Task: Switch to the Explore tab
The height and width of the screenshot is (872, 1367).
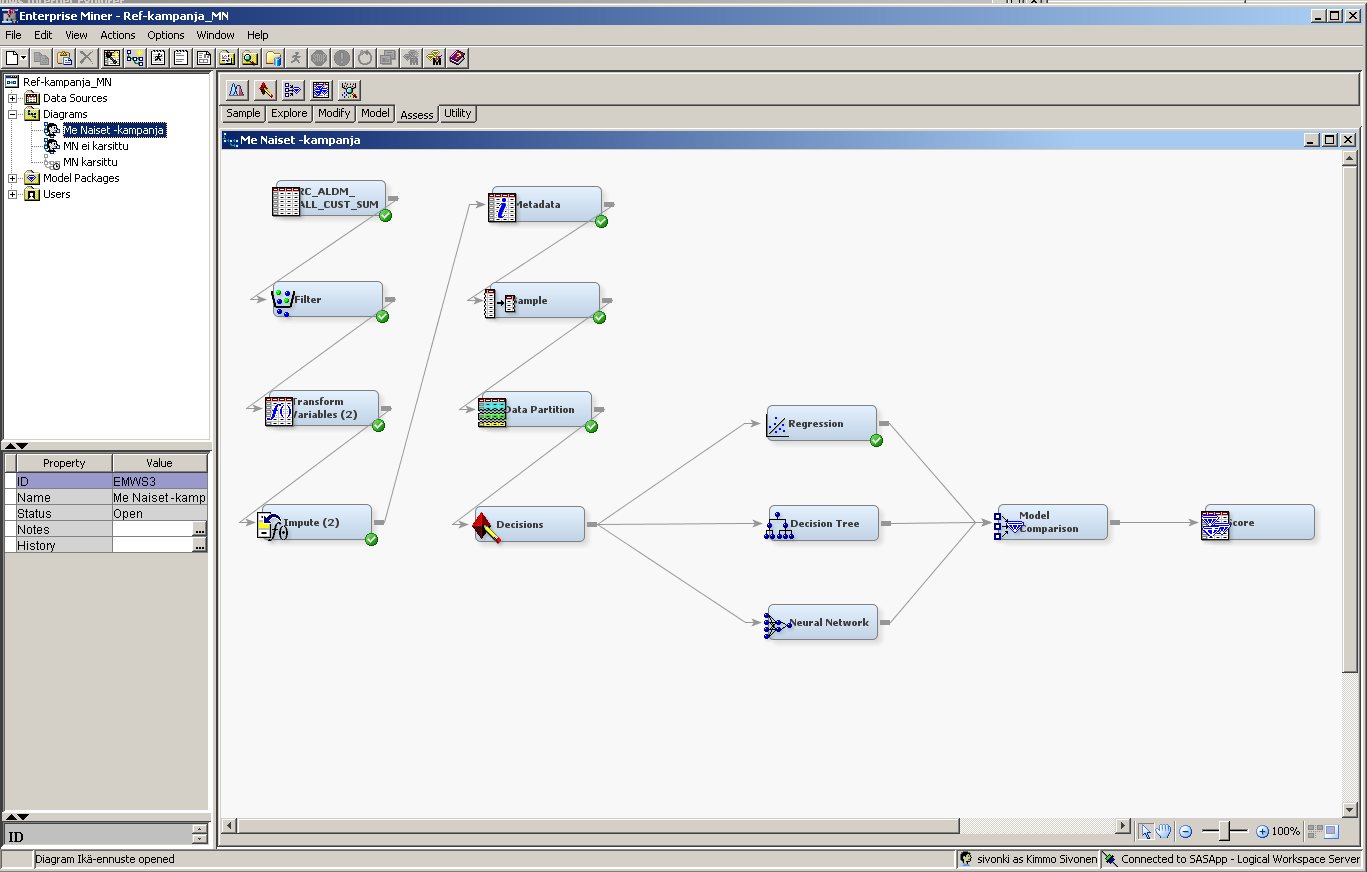Action: click(289, 114)
